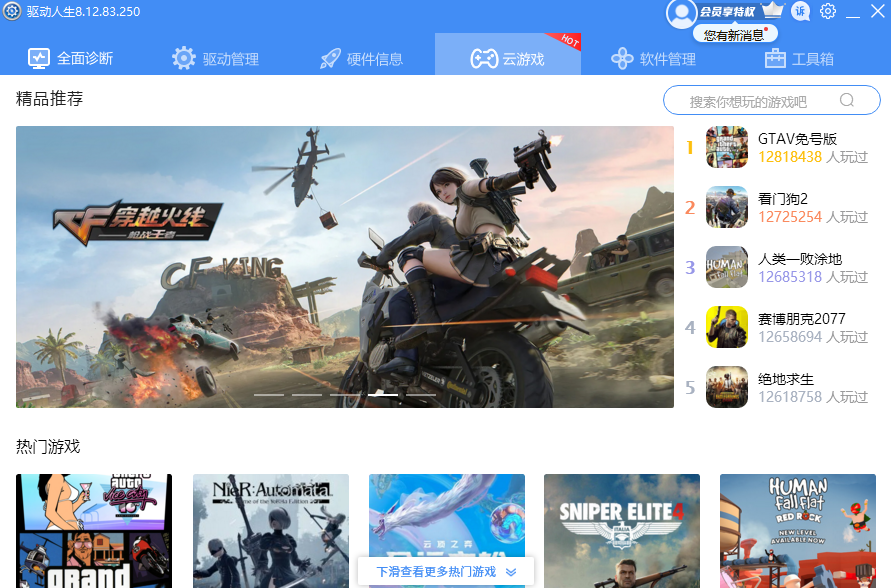This screenshot has height=588, width=891.
Task: Click the 云游戏 gamepad icon
Action: [x=484, y=59]
